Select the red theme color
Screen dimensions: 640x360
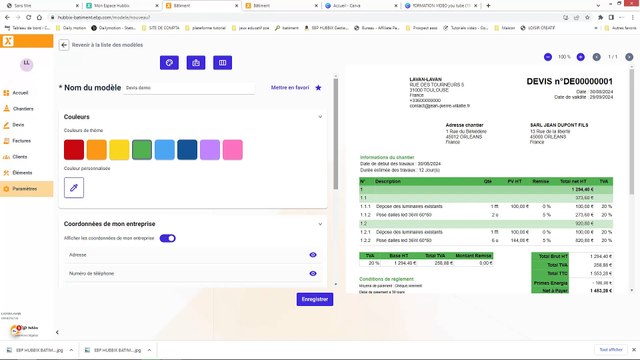pyautogui.click(x=74, y=150)
